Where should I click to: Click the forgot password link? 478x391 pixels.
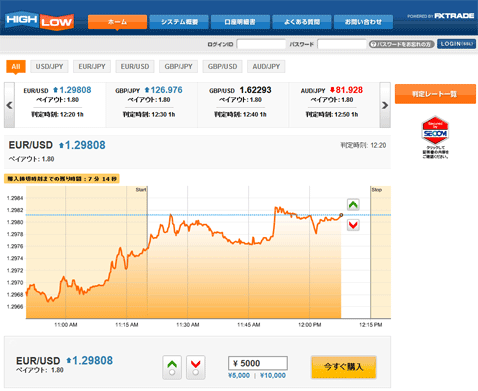click(401, 44)
